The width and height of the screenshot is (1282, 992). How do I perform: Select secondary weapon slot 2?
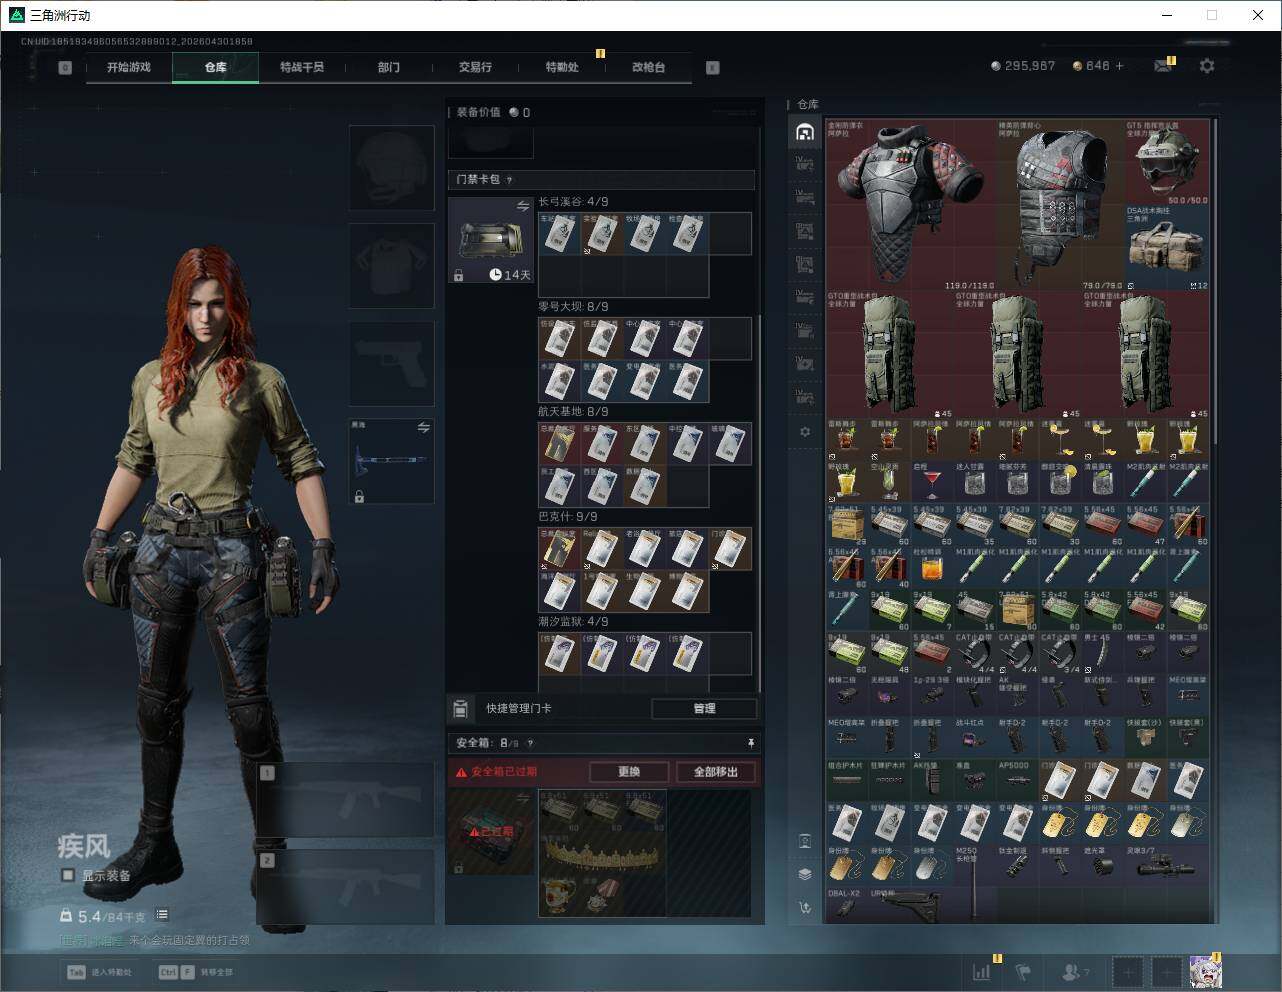346,886
